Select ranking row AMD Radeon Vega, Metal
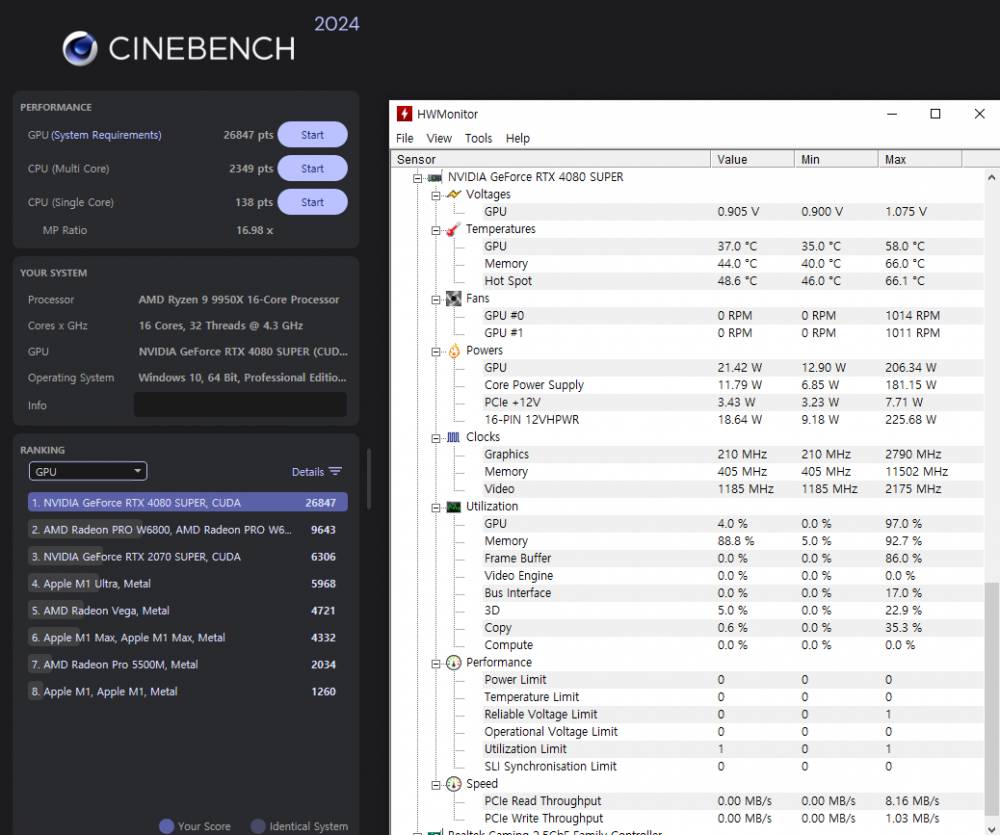The height and width of the screenshot is (835, 1000). 188,610
